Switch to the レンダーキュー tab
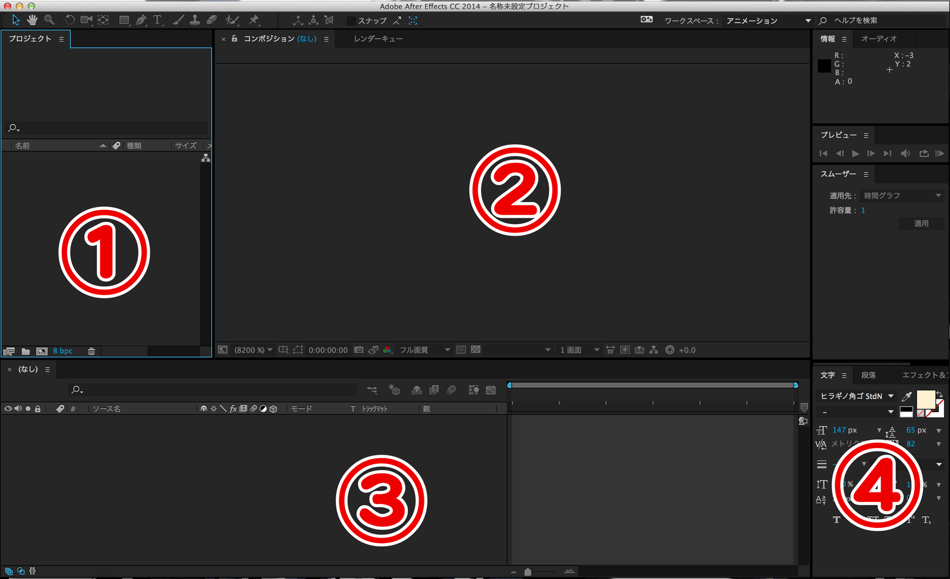Viewport: 950px width, 579px height. pos(378,39)
